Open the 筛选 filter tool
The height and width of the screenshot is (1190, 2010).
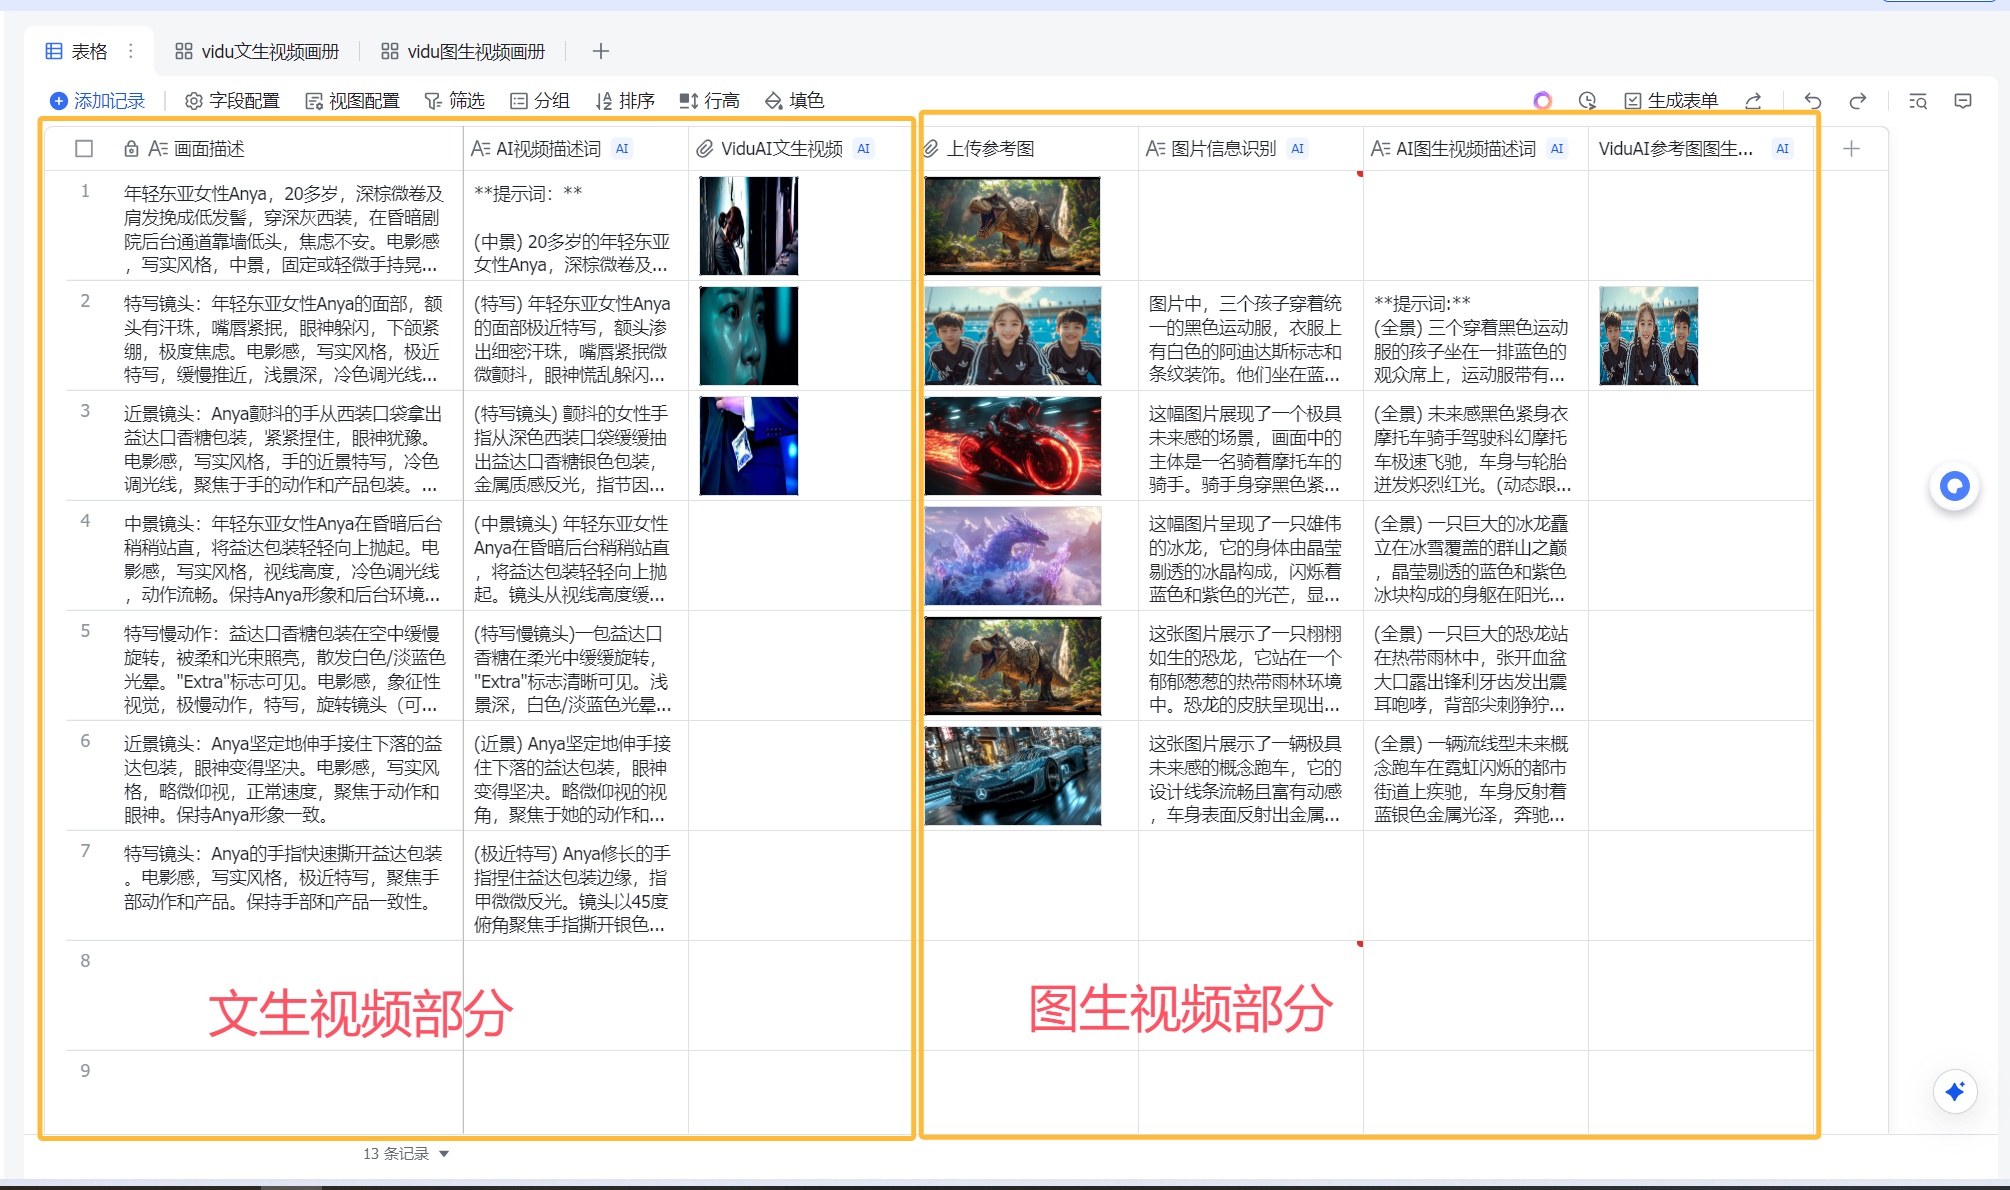tap(454, 101)
